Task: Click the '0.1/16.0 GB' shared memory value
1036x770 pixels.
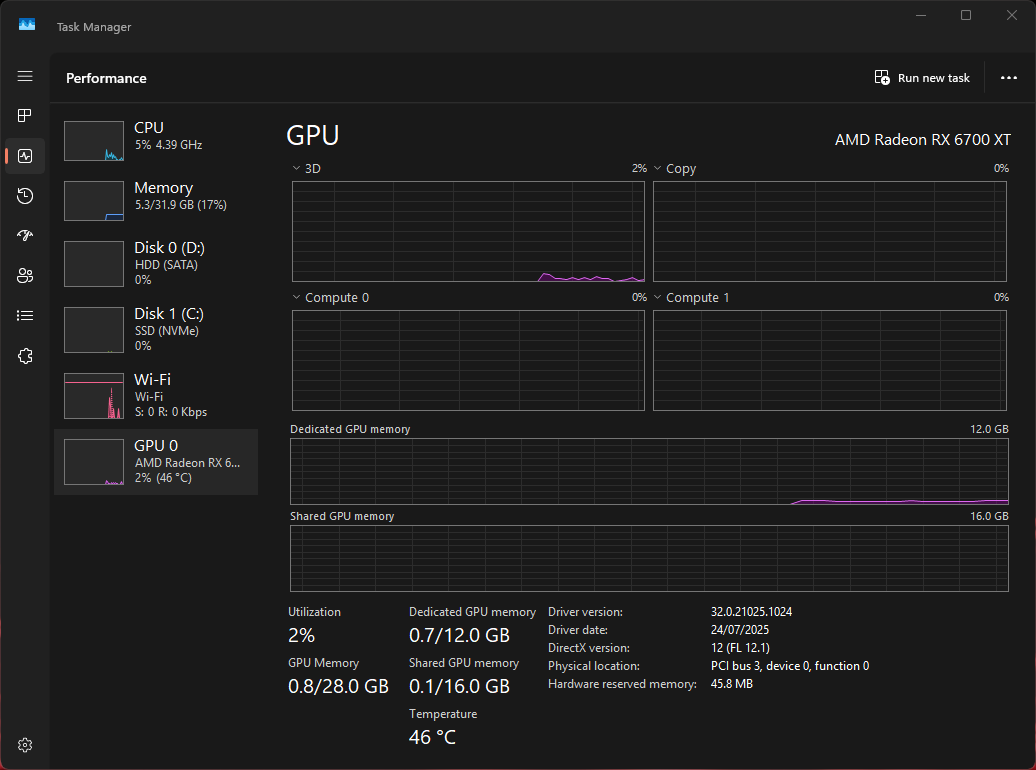Action: tap(459, 686)
